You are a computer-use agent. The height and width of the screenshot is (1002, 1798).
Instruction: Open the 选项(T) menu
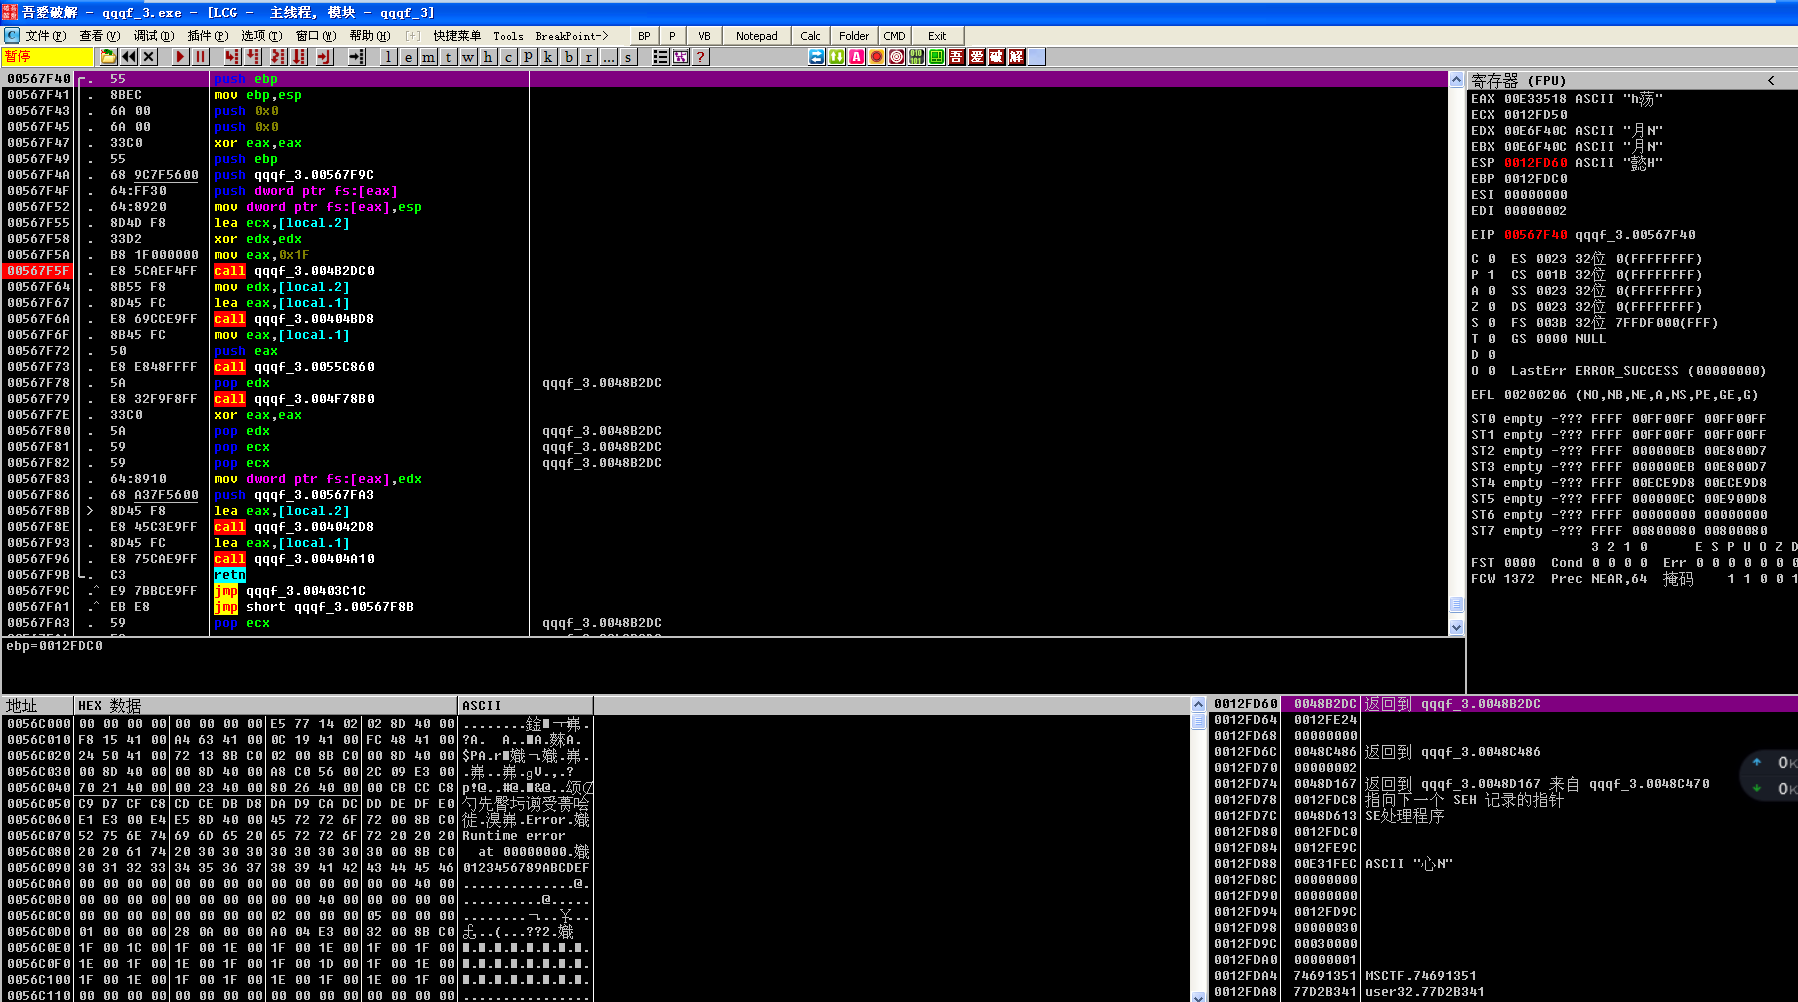[x=261, y=36]
